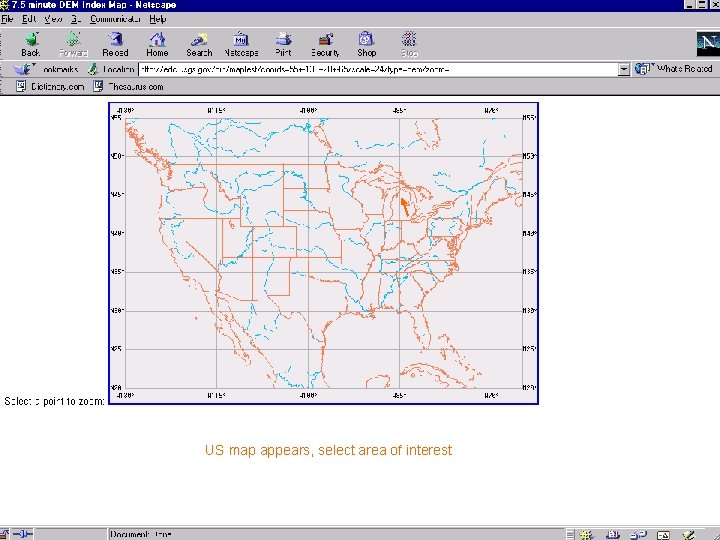Screen dimensions: 720x540
Task: Click the Location URL field
Action: click(x=378, y=70)
